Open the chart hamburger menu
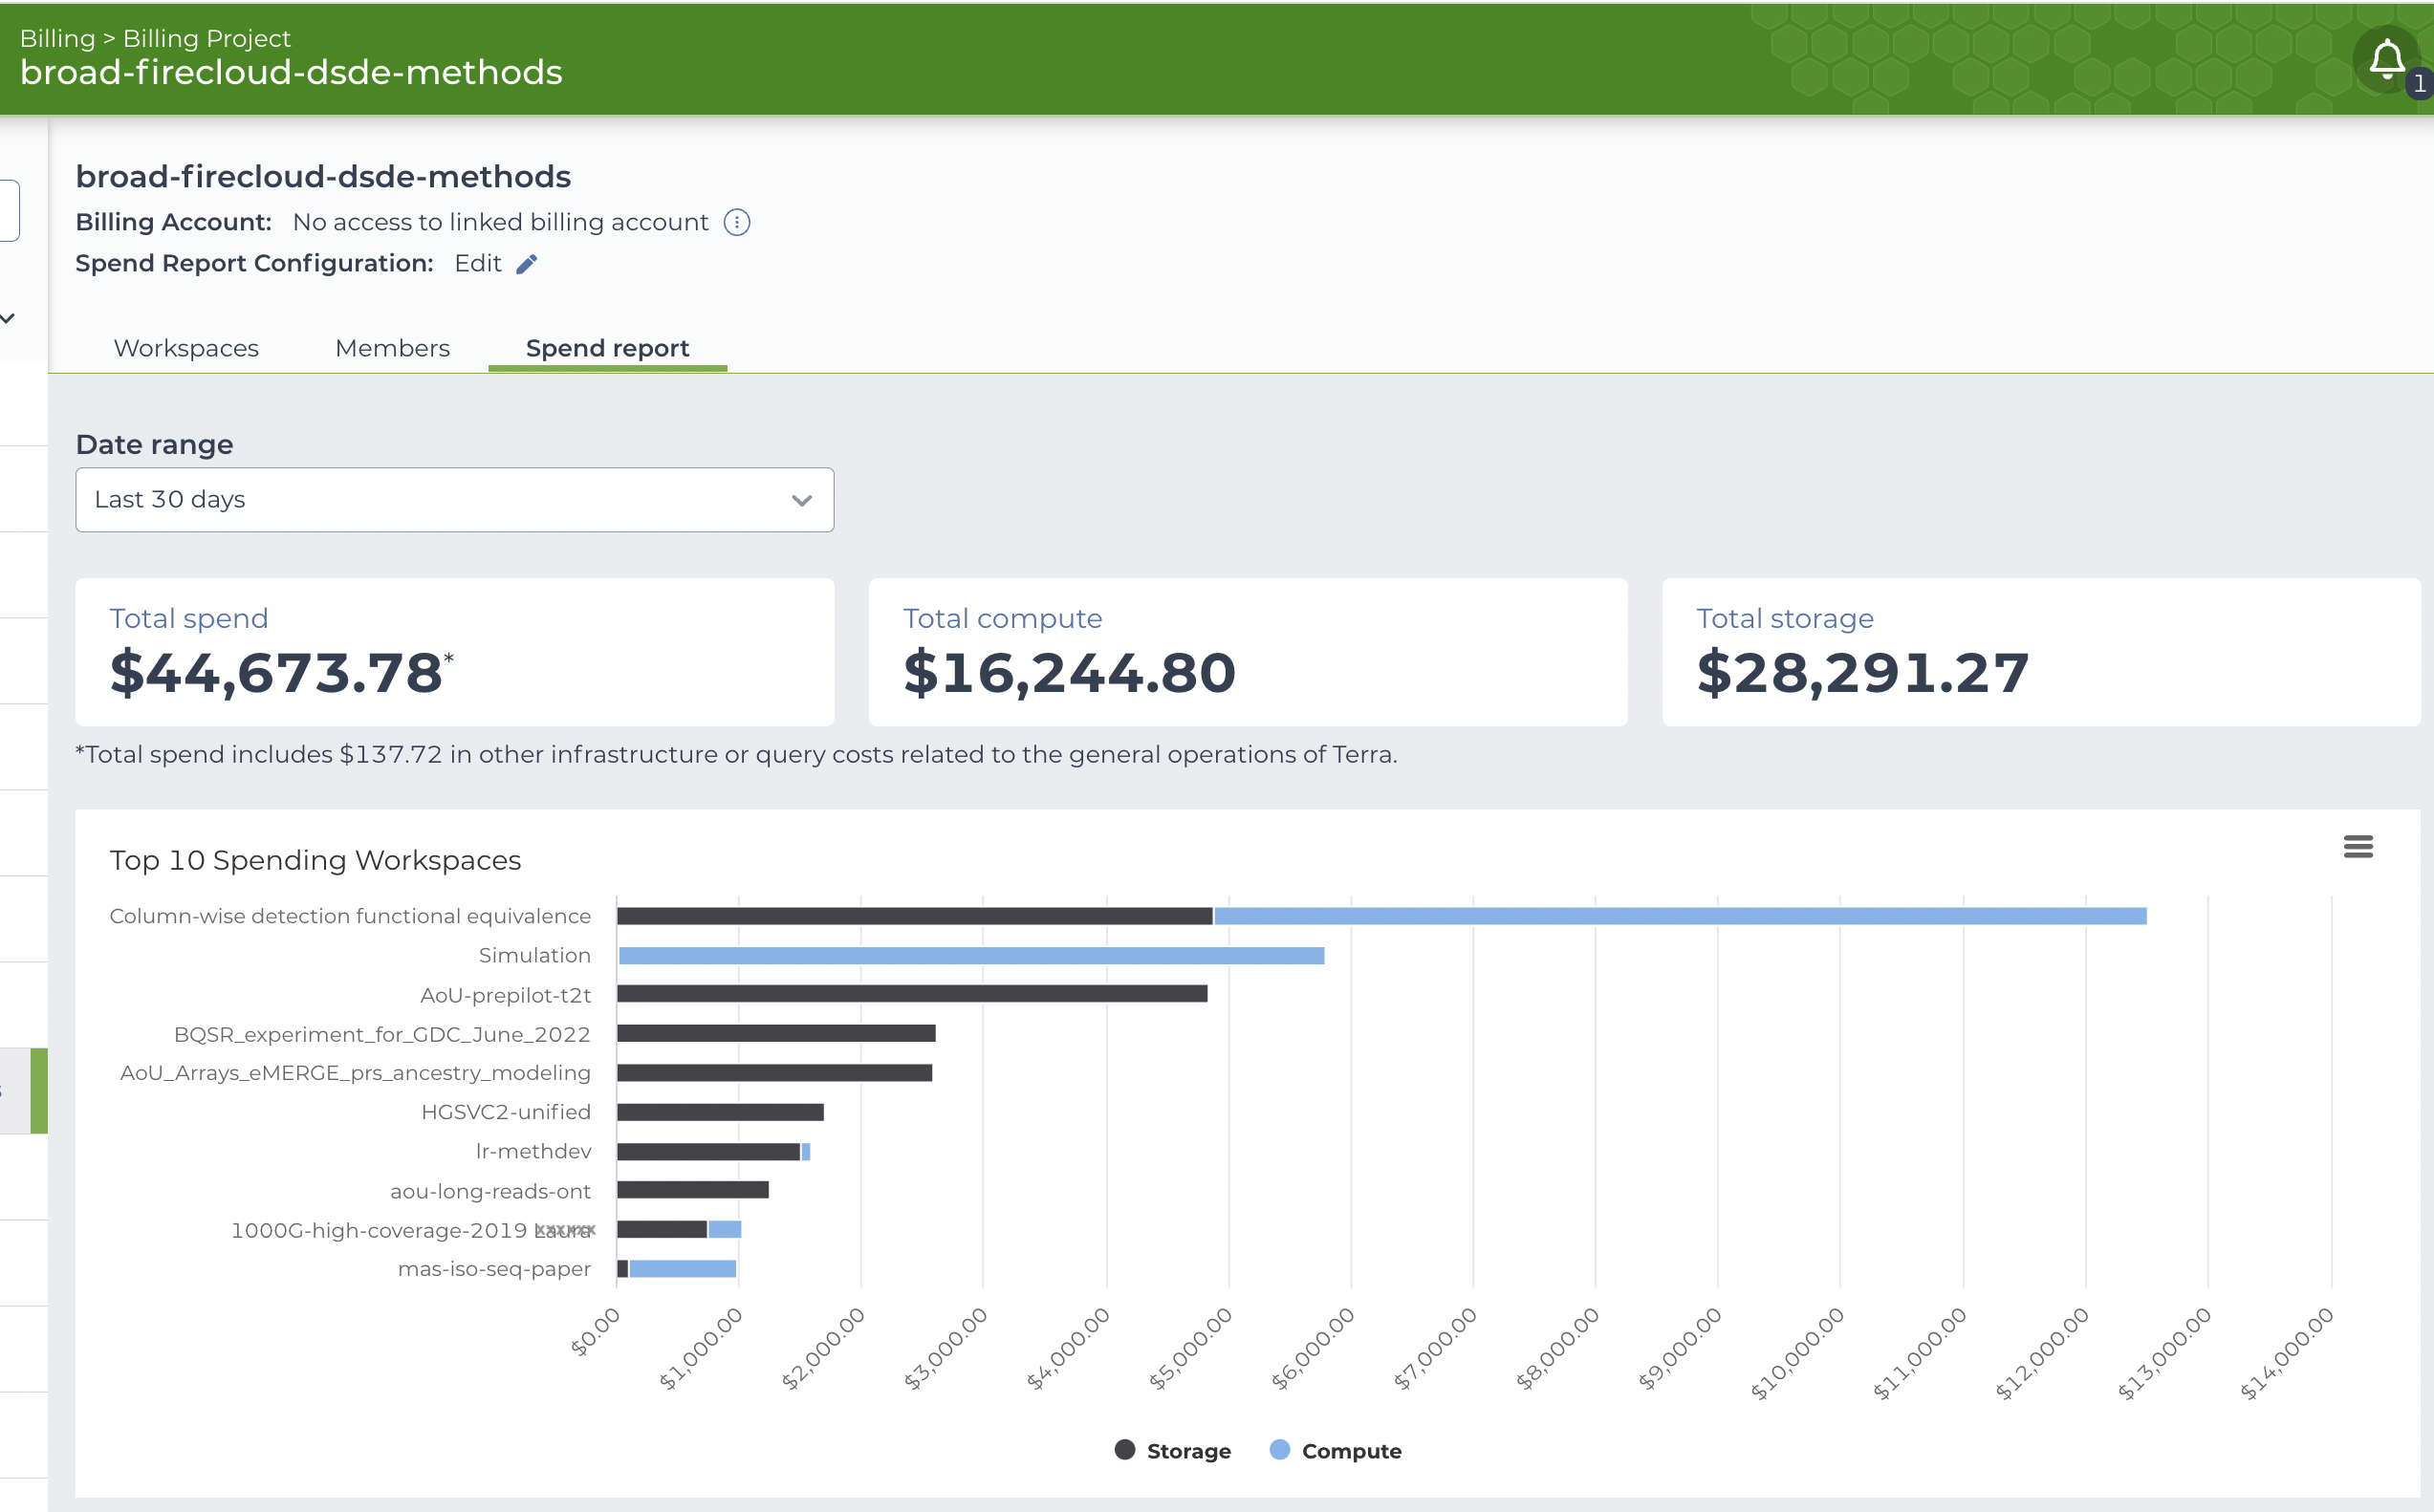Image resolution: width=2434 pixels, height=1512 pixels. (x=2358, y=847)
